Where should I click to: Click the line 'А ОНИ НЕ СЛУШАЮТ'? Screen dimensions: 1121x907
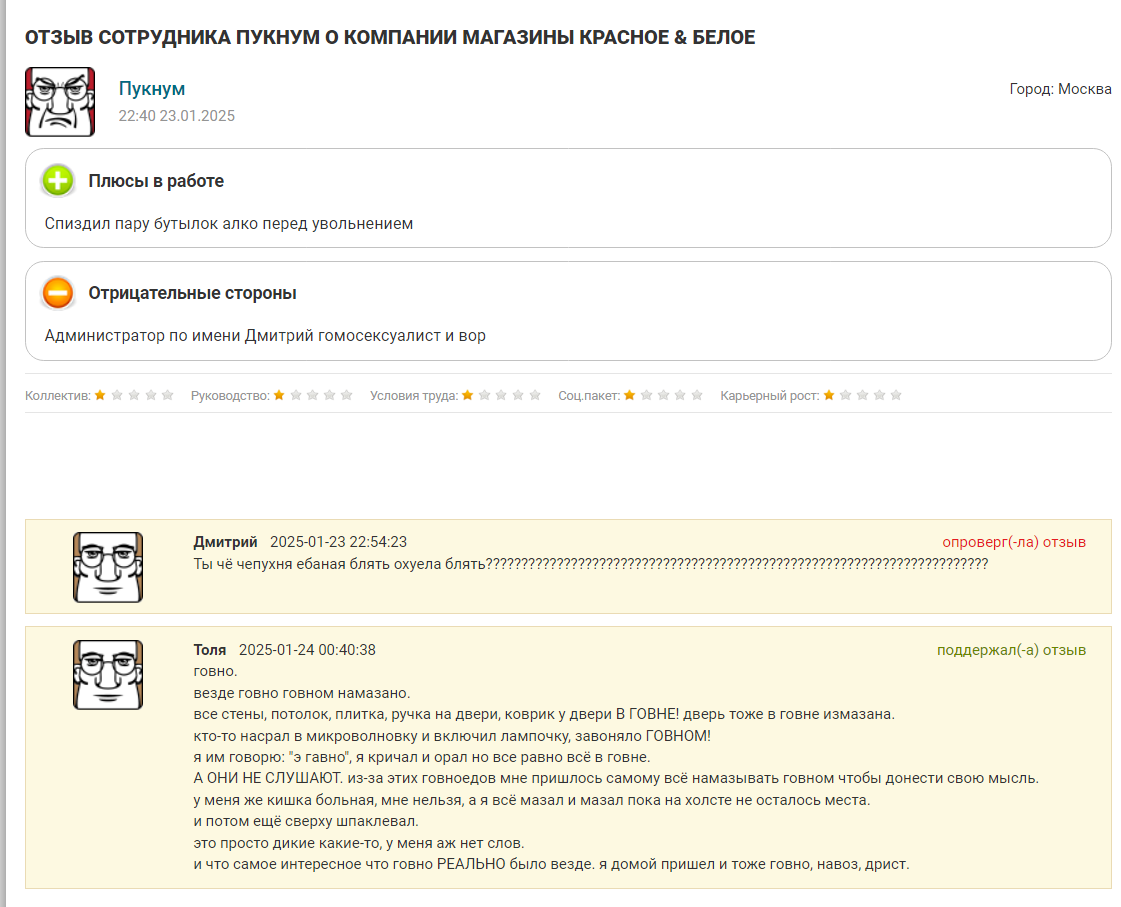point(616,778)
